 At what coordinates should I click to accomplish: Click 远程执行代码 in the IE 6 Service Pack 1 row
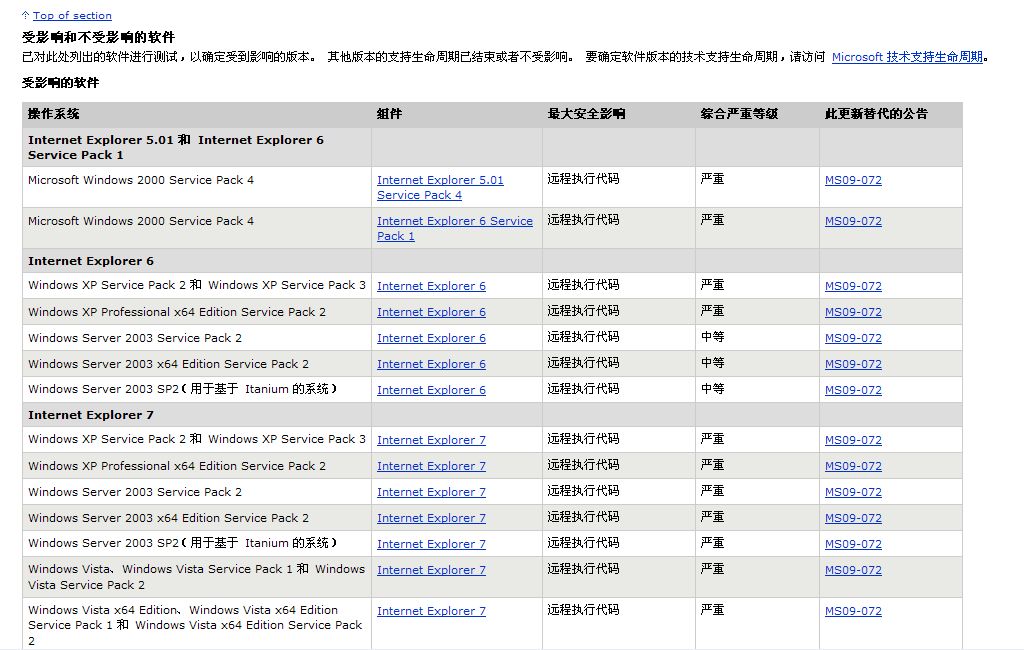583,220
